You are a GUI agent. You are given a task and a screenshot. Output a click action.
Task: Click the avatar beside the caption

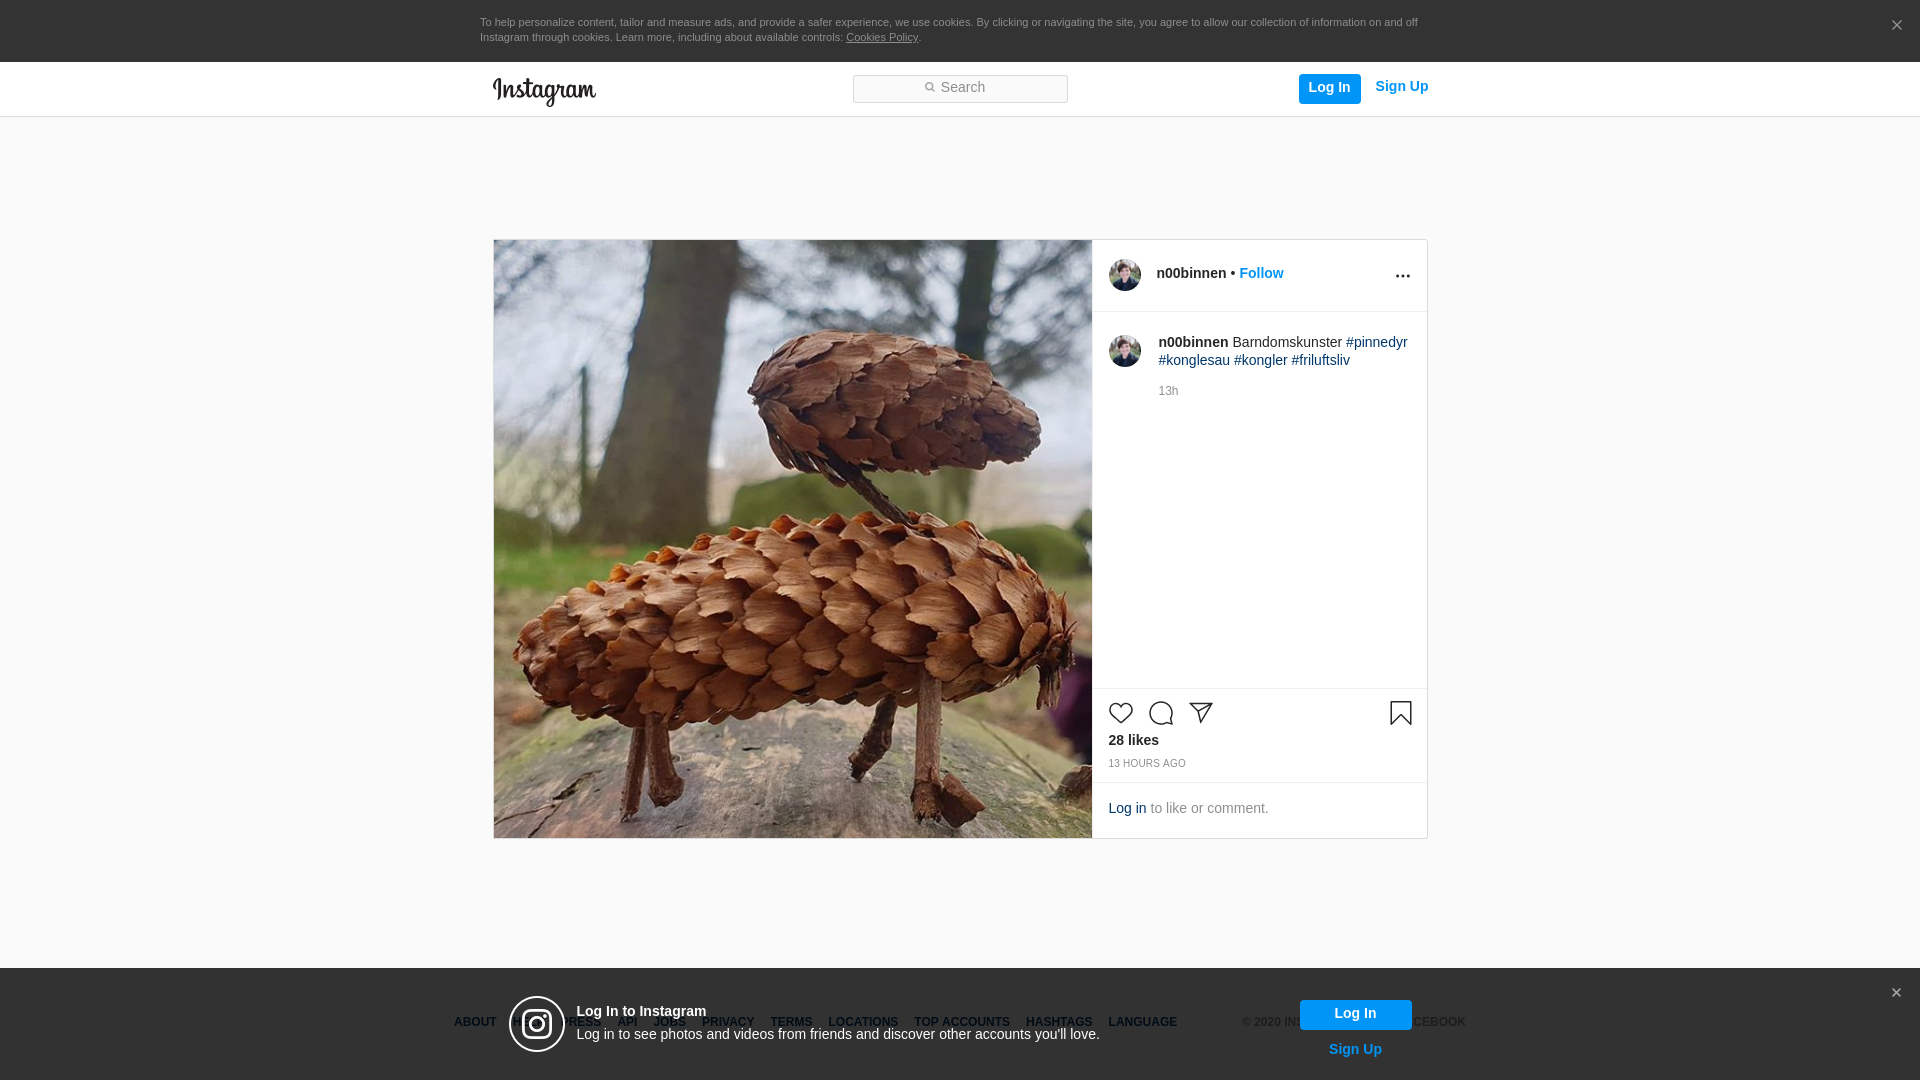click(1124, 351)
